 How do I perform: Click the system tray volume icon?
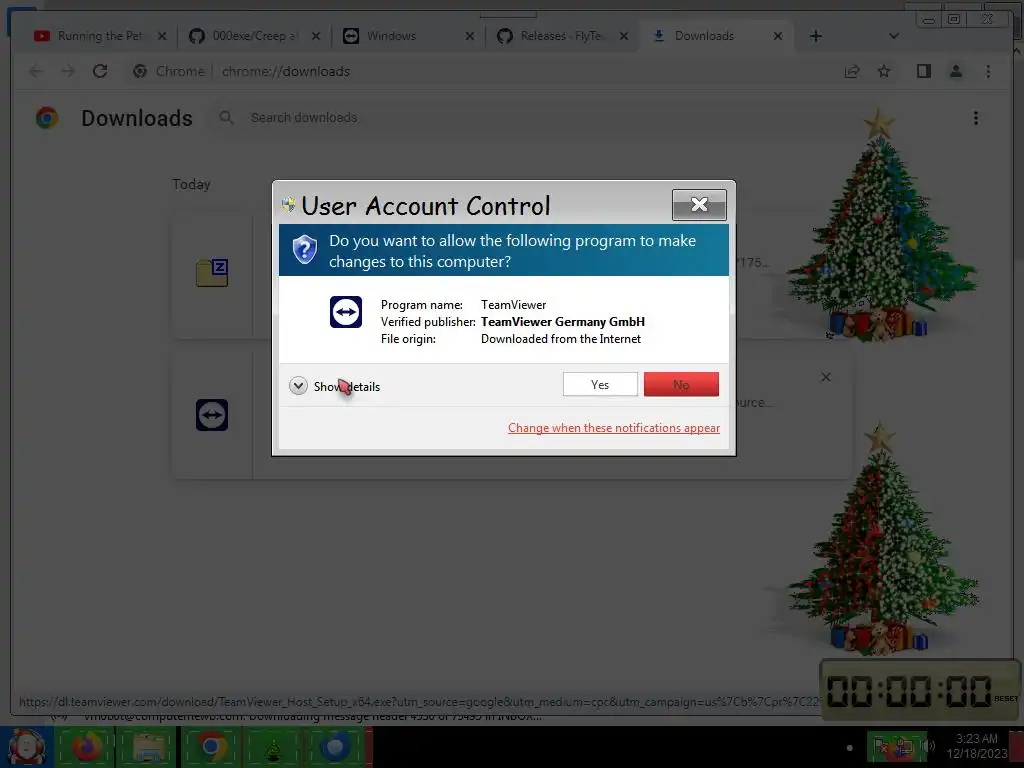[929, 746]
